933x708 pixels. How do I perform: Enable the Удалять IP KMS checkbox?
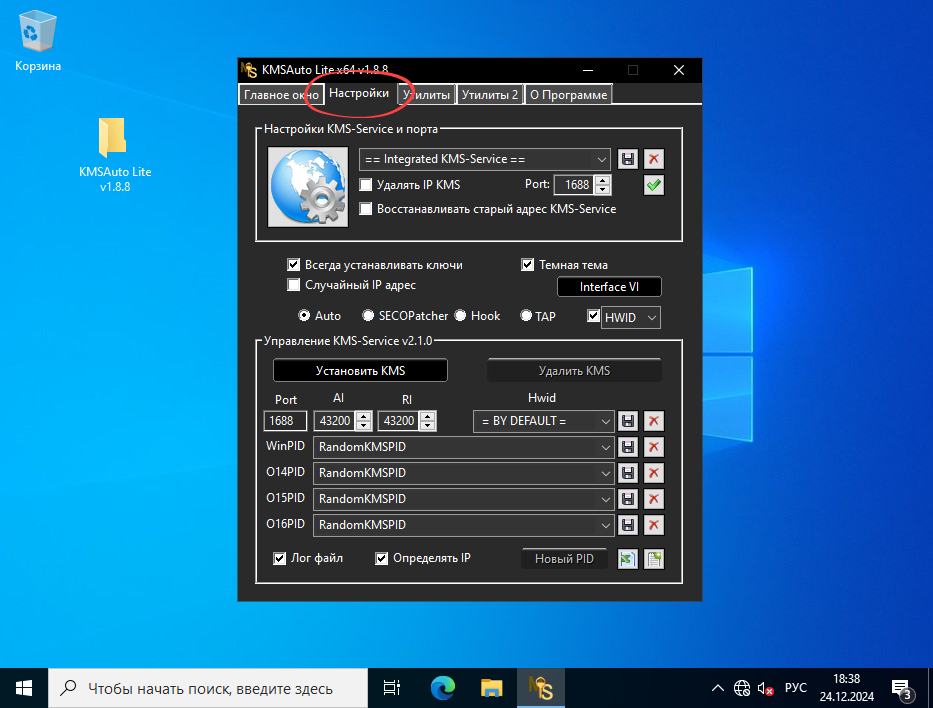point(366,185)
